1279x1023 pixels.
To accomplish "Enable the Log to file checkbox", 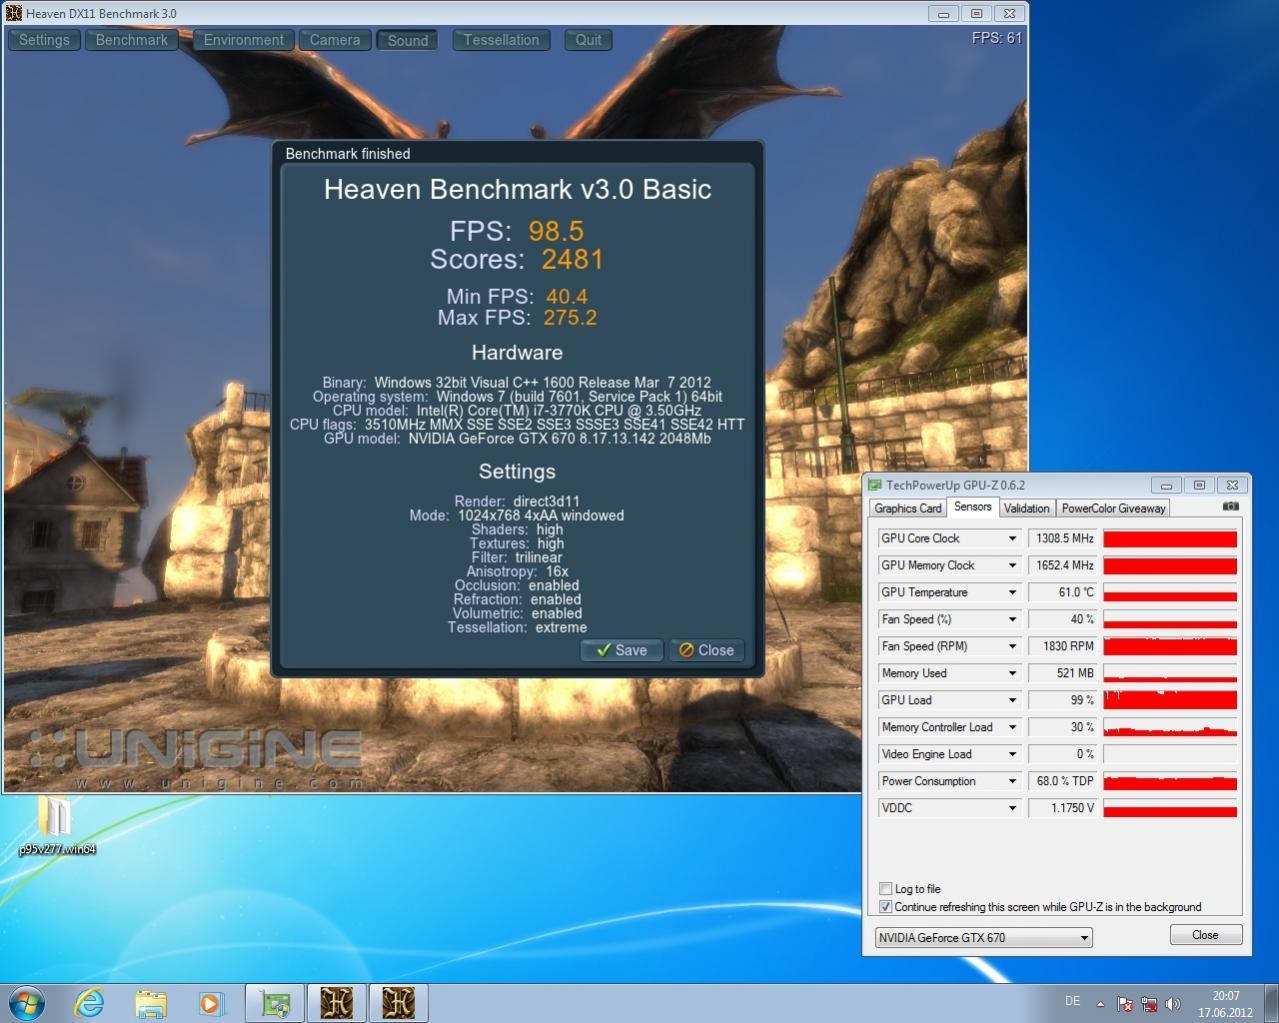I will [x=885, y=888].
